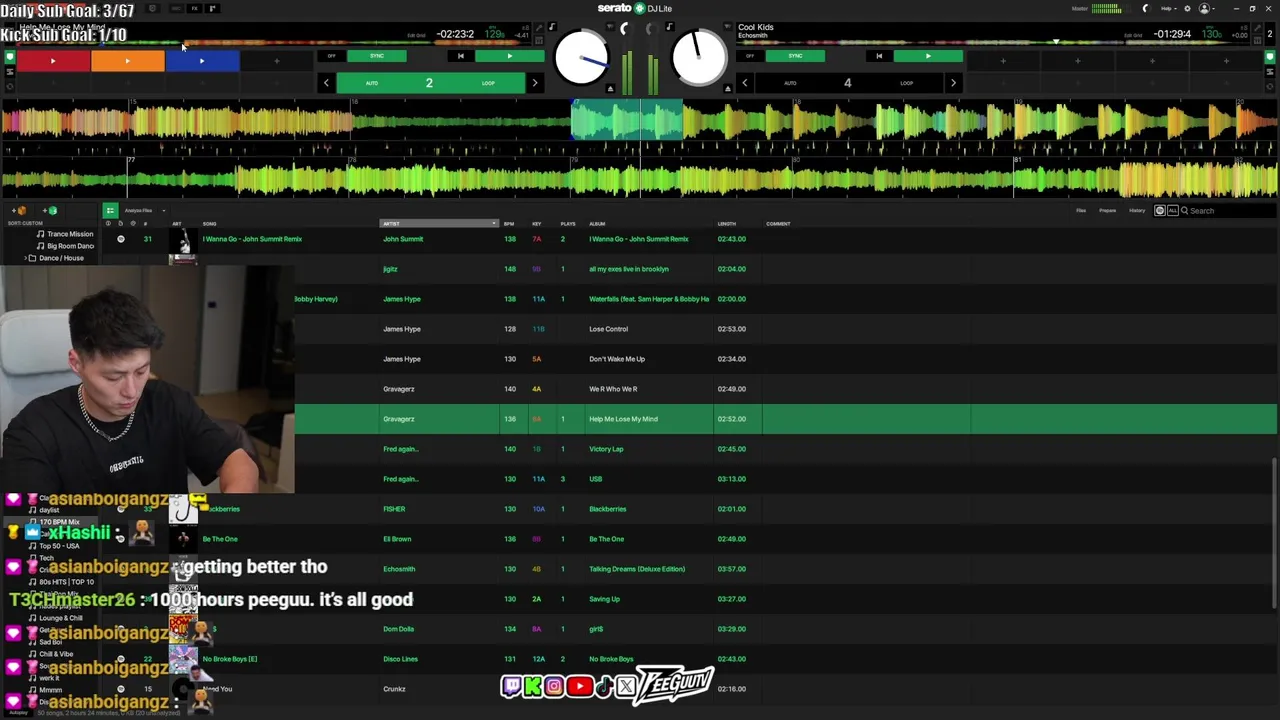
Task: Toggle SYNC on the left deck
Action: click(x=377, y=56)
